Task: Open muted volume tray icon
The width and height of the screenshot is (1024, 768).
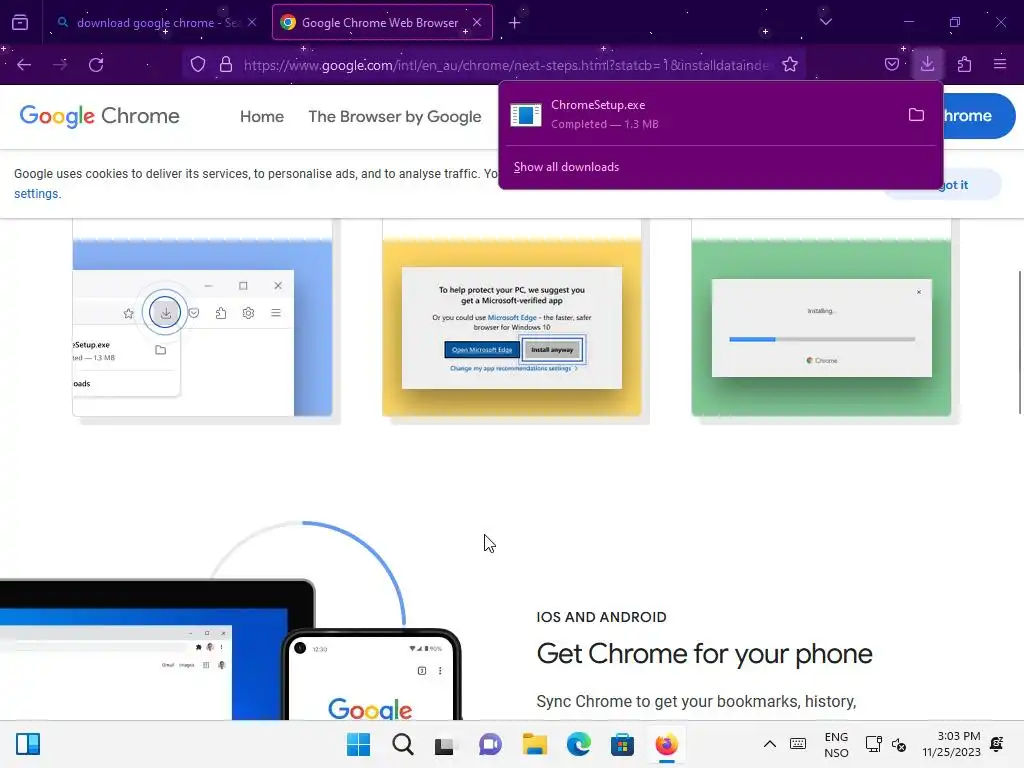Action: pos(899,744)
